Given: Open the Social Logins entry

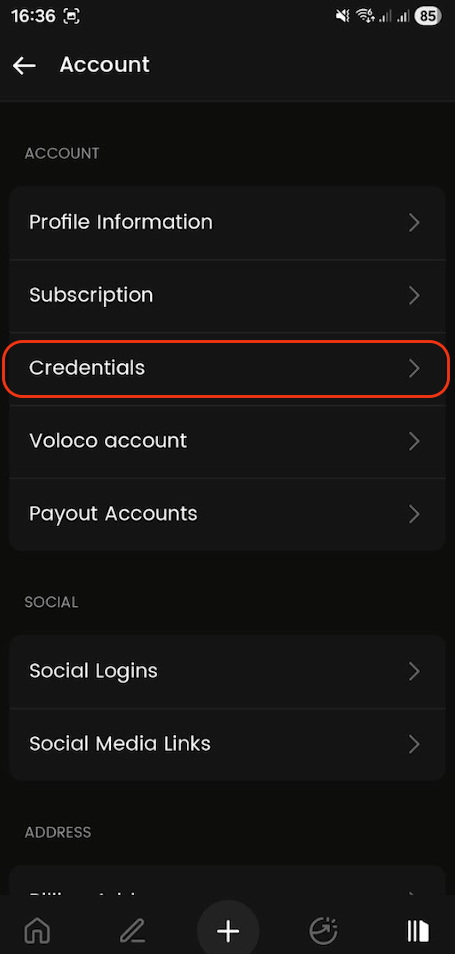Looking at the screenshot, I should pos(228,672).
